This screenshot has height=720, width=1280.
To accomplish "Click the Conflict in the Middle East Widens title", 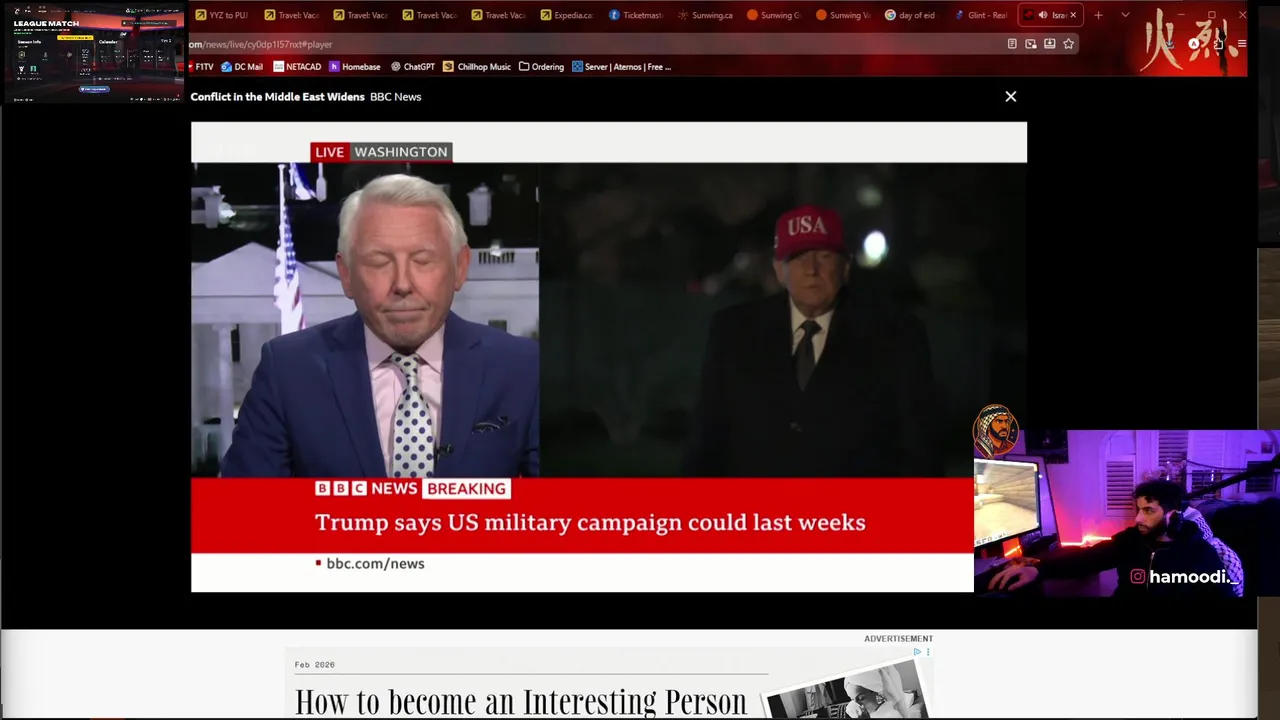I will [x=277, y=97].
